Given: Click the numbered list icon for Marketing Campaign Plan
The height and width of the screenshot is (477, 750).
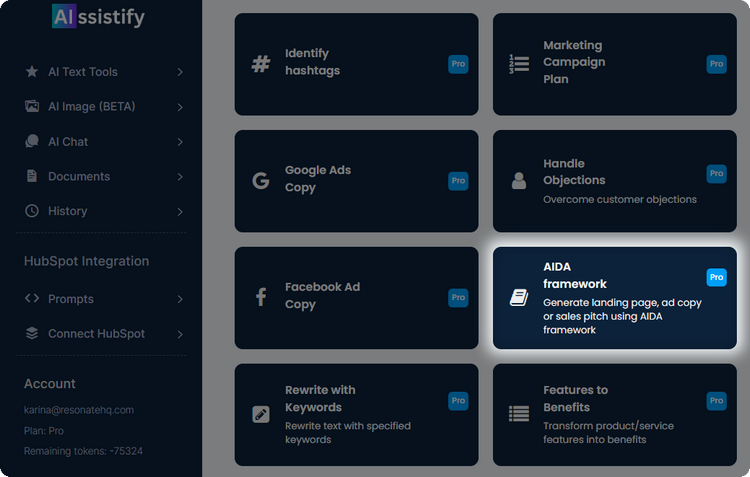Looking at the screenshot, I should [x=519, y=64].
